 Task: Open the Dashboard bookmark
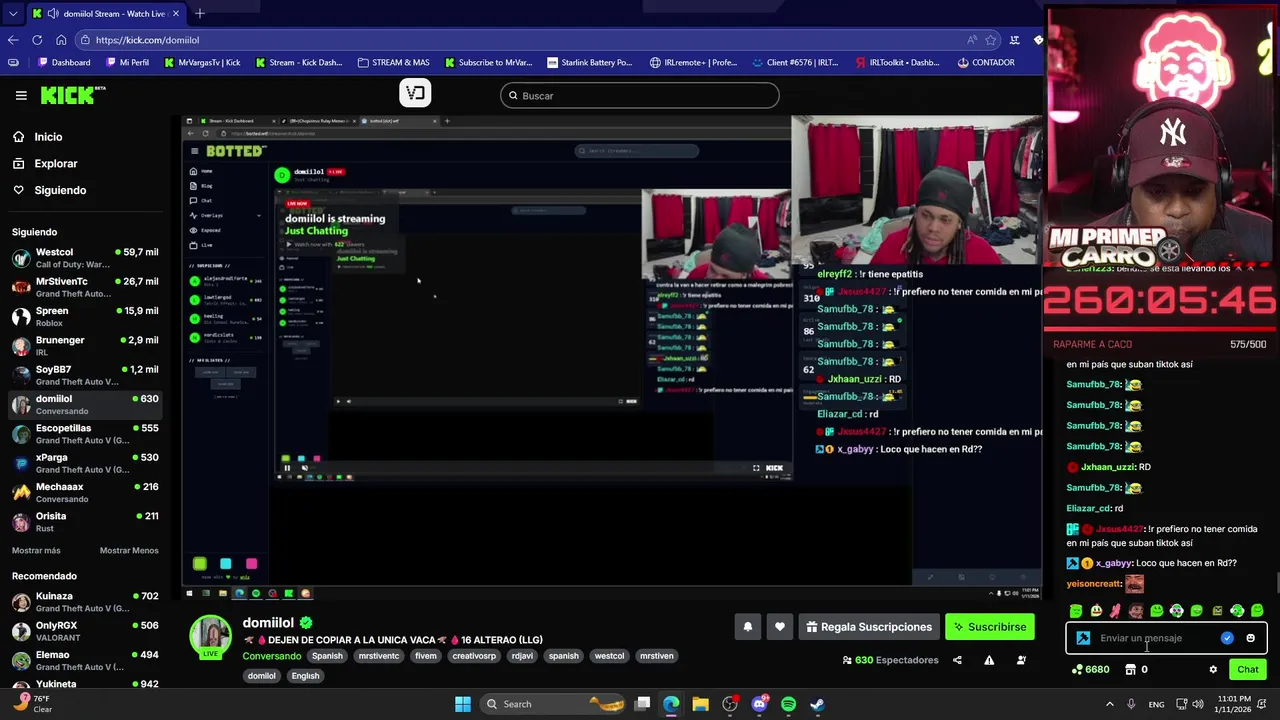64,62
